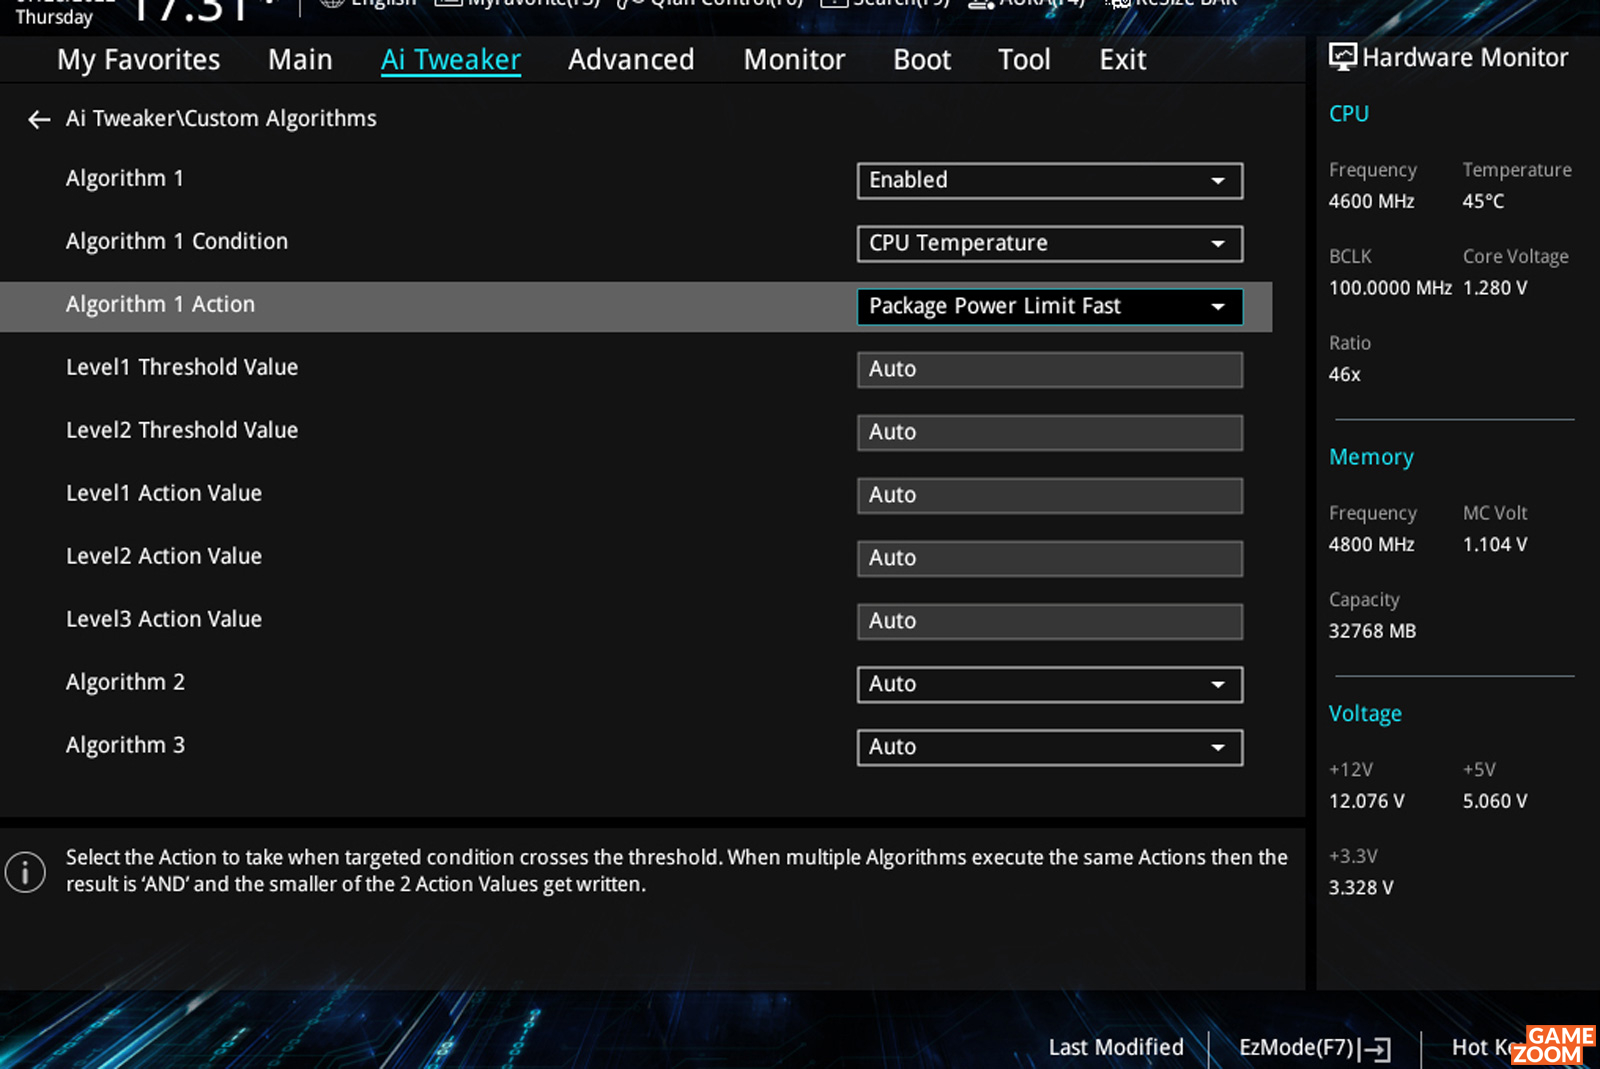Click the 4600 MHz CPU frequency value
Image resolution: width=1600 pixels, height=1069 pixels.
tap(1371, 202)
